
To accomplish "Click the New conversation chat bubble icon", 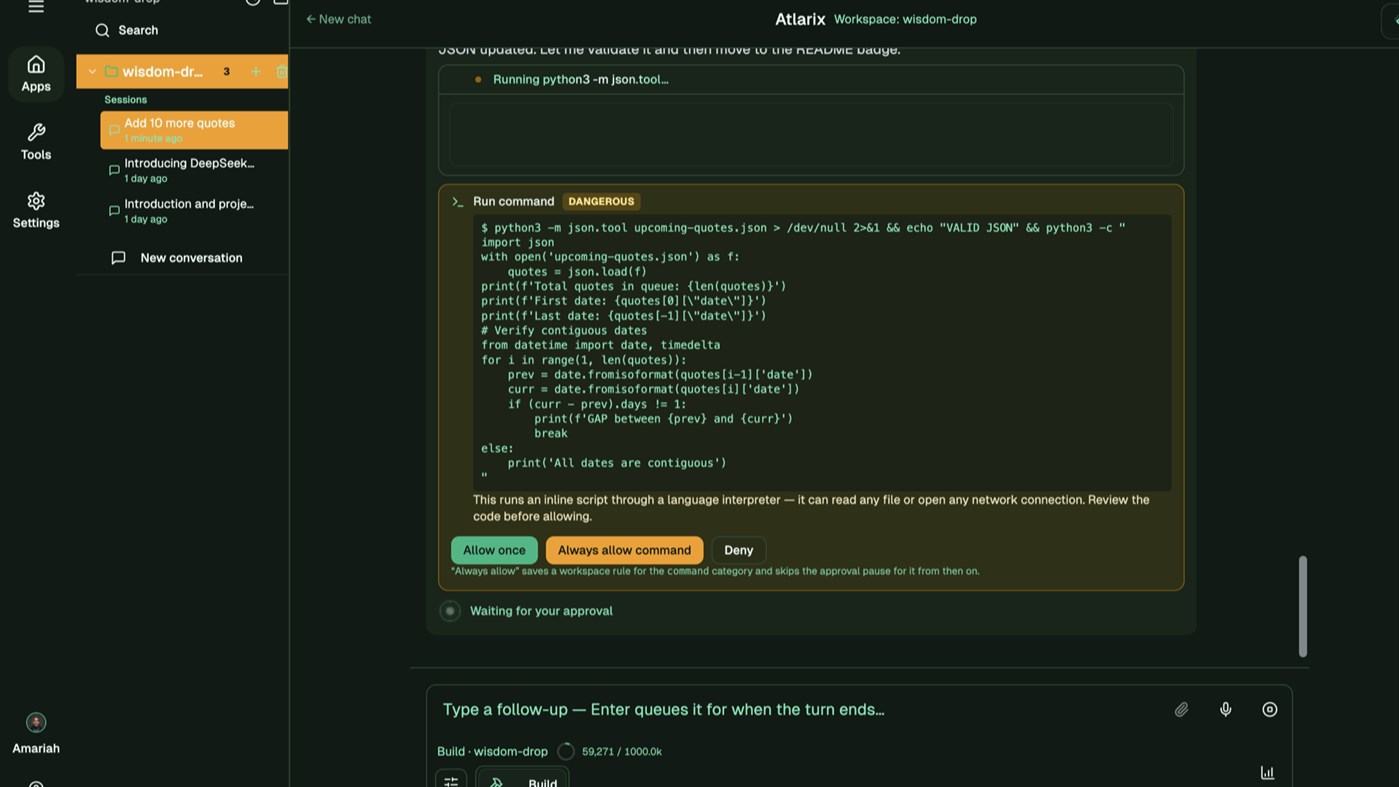I will (118, 258).
